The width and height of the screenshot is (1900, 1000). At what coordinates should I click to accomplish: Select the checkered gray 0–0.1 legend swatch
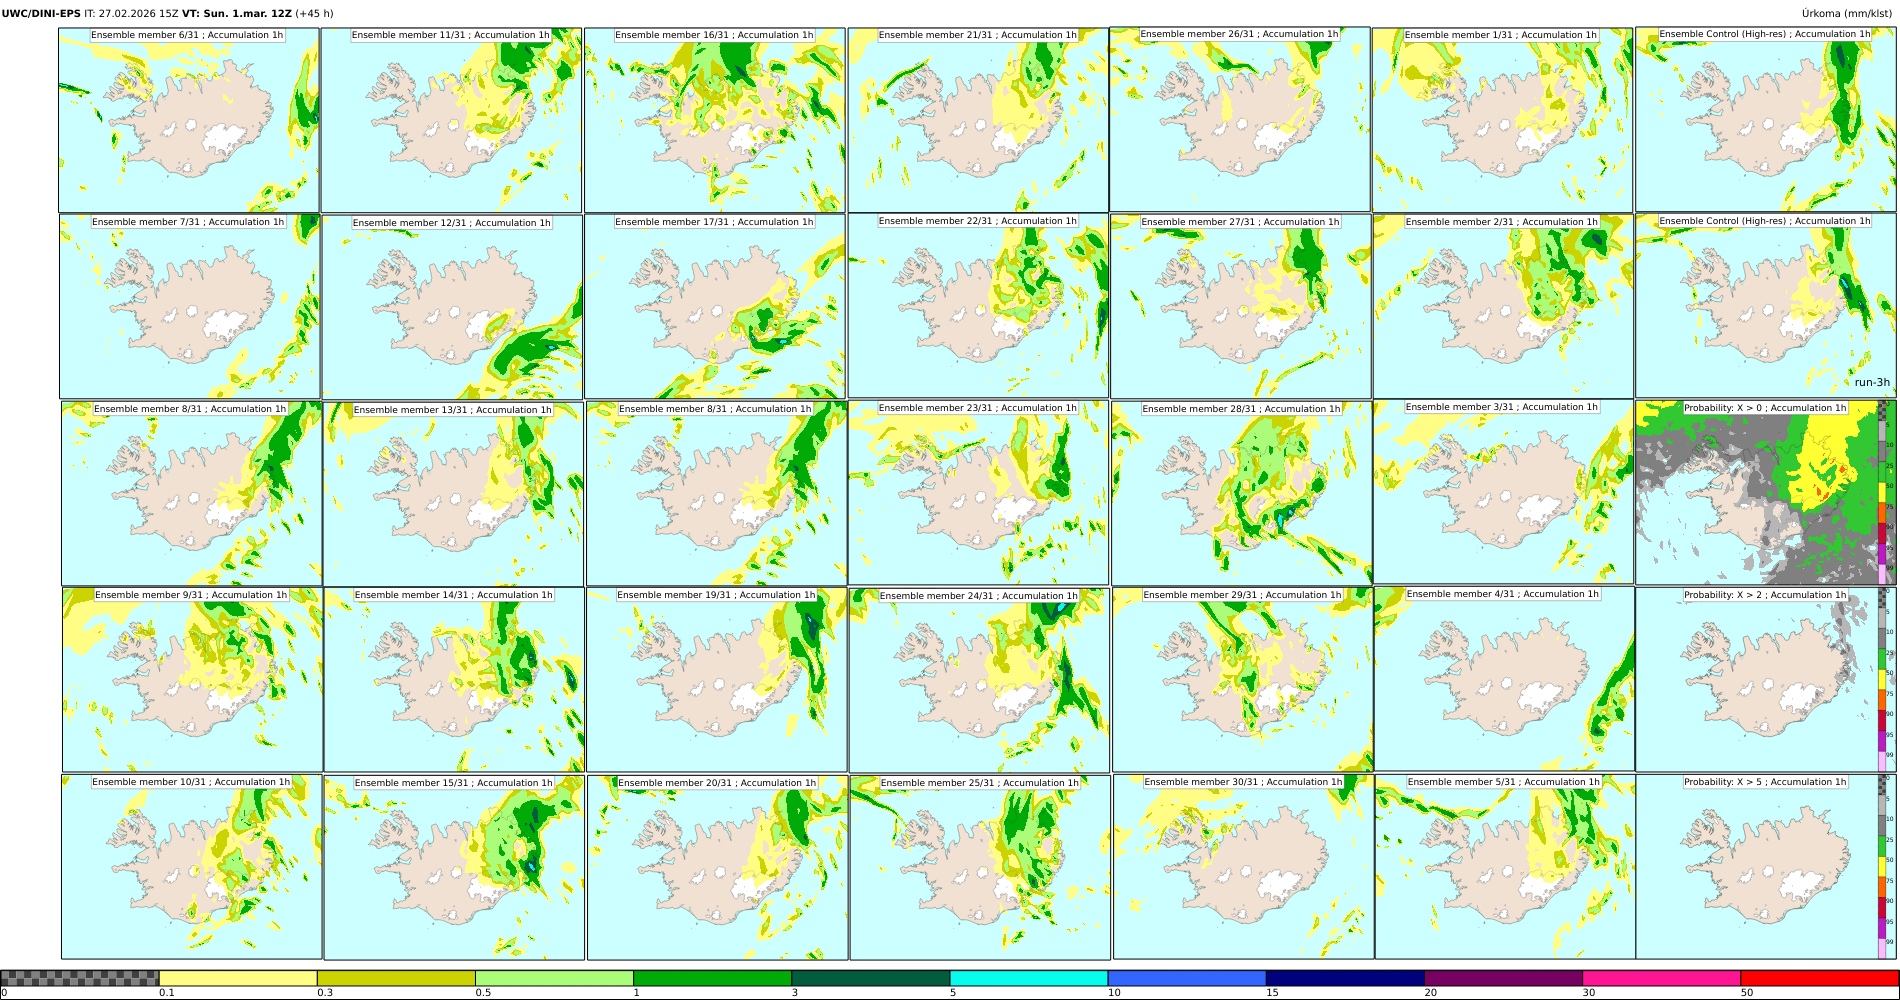tap(80, 978)
